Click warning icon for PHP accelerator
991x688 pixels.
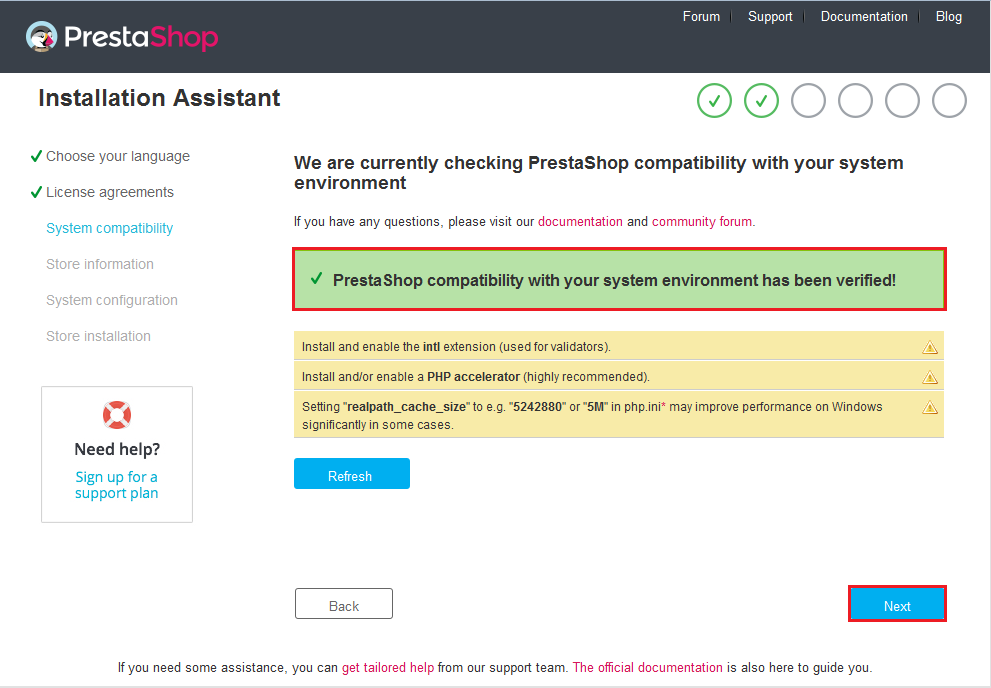[930, 377]
